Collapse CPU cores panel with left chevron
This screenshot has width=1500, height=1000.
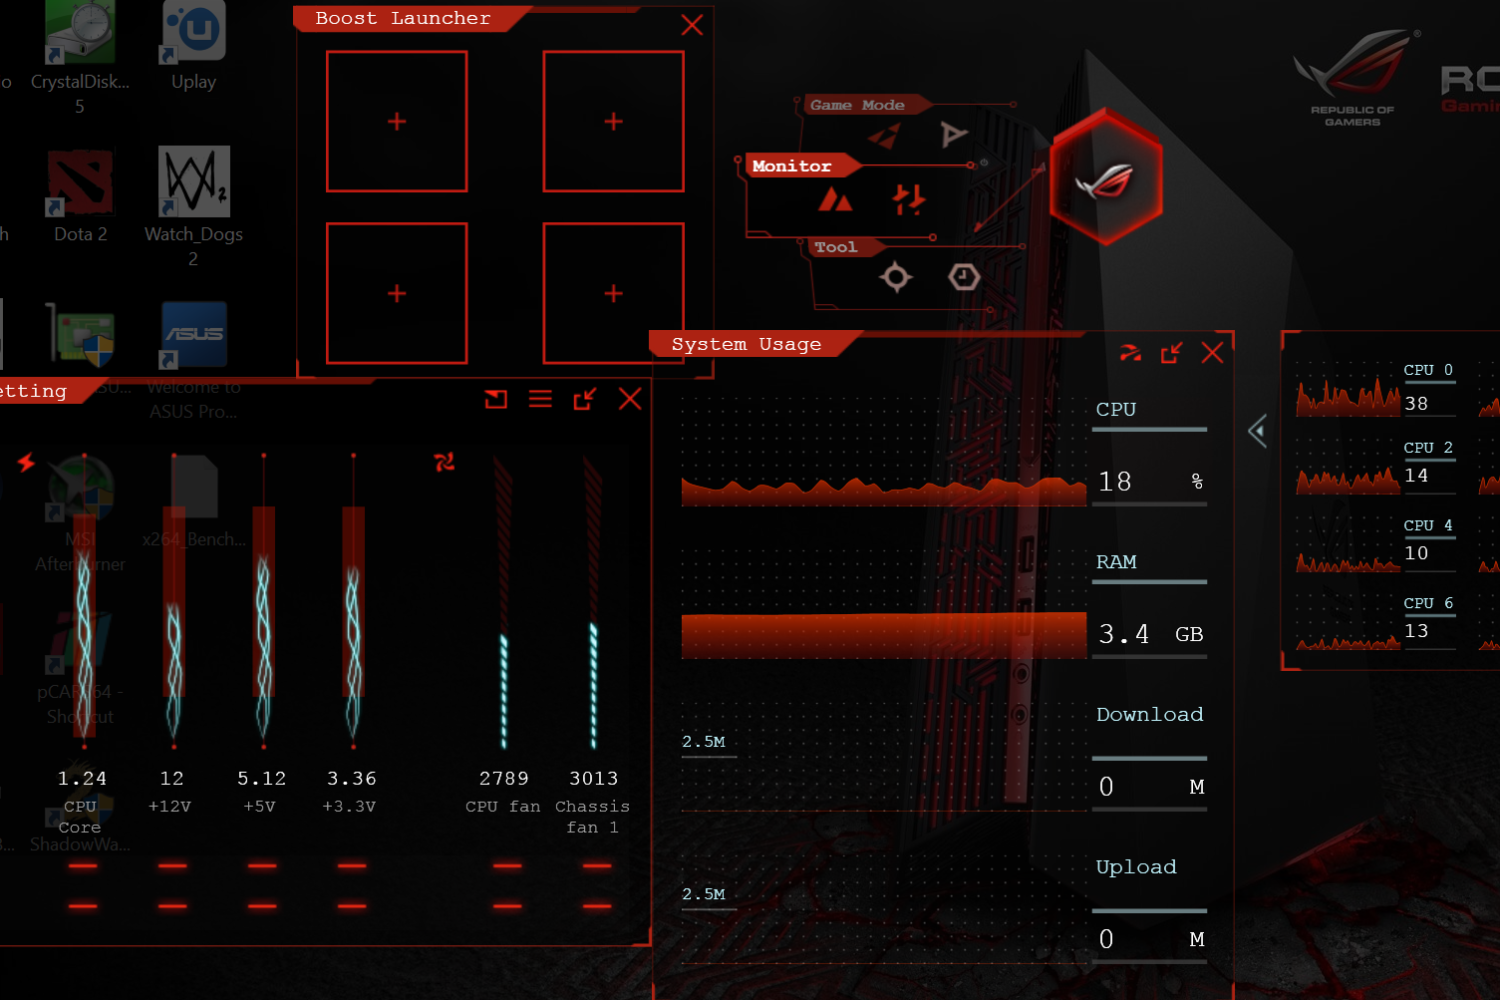[1258, 431]
